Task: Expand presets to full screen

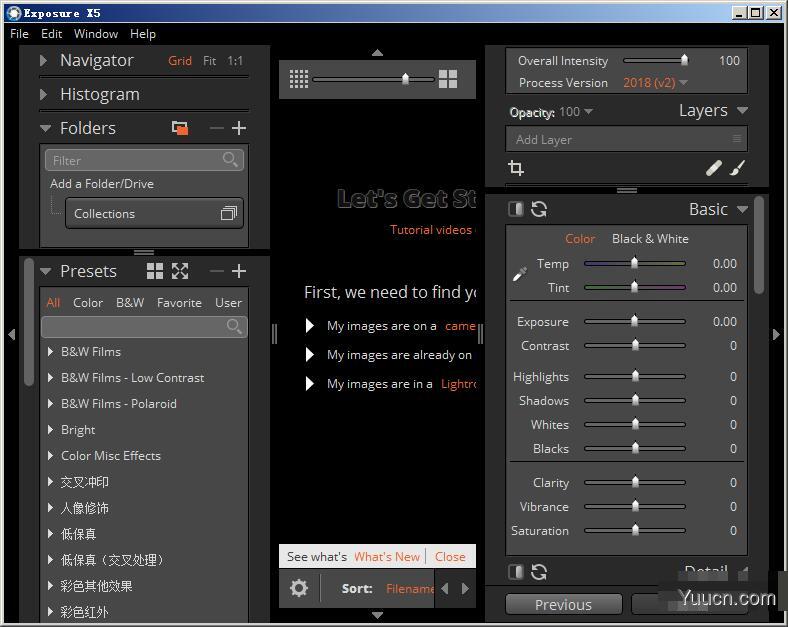Action: pos(180,271)
